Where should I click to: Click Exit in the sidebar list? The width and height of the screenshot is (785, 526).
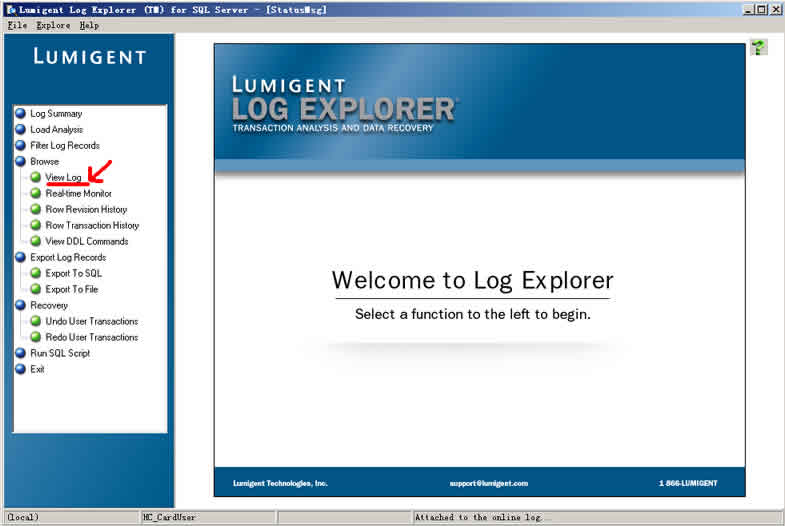point(37,369)
